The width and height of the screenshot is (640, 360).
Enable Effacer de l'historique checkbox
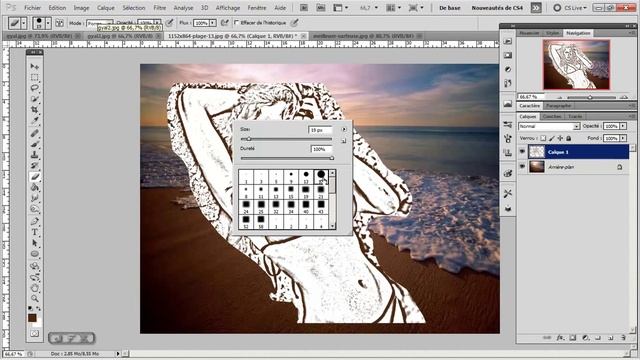(x=237, y=23)
